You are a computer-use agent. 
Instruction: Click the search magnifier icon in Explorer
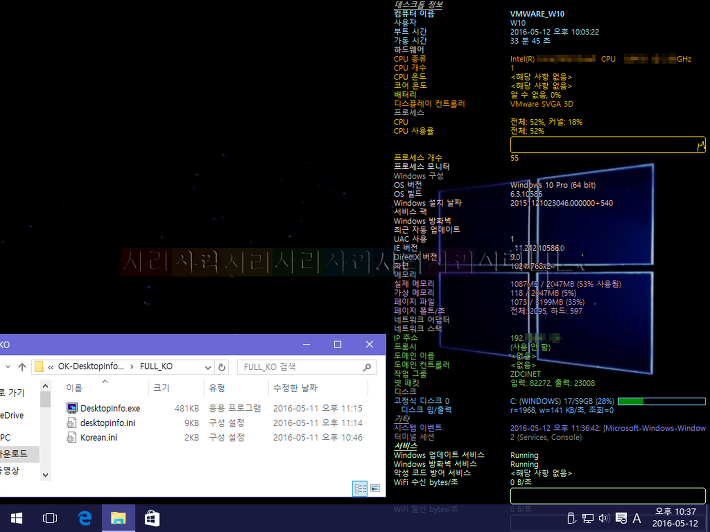[367, 367]
